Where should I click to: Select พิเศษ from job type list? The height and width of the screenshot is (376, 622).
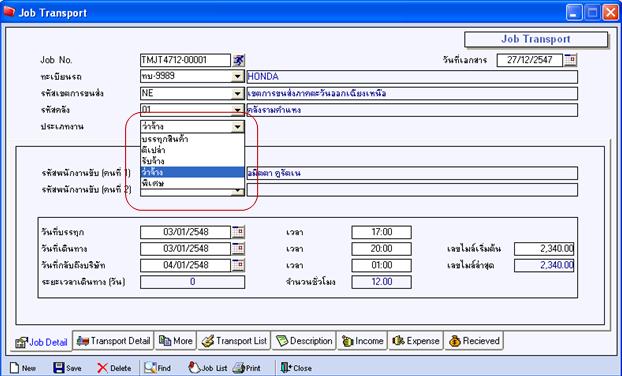tap(192, 183)
